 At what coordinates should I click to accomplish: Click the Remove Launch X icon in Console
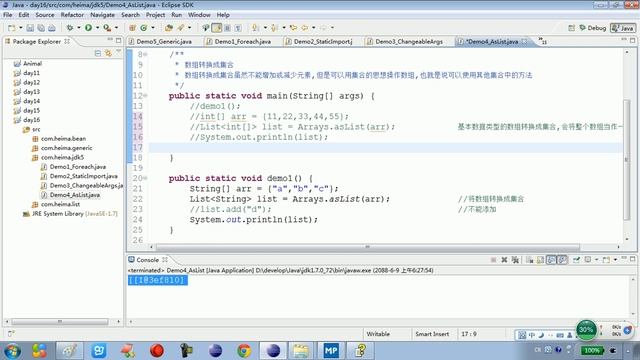coord(504,260)
